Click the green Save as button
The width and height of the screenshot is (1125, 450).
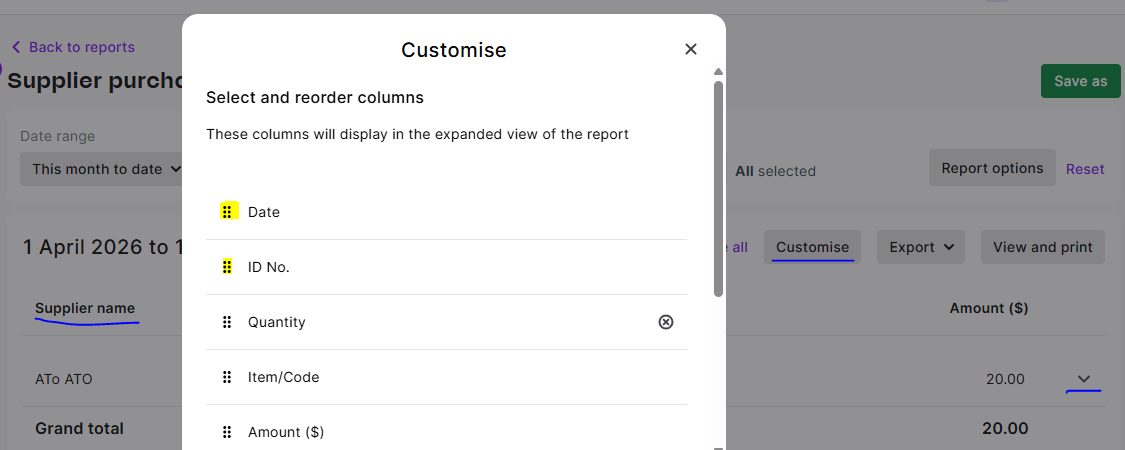[x=1081, y=81]
